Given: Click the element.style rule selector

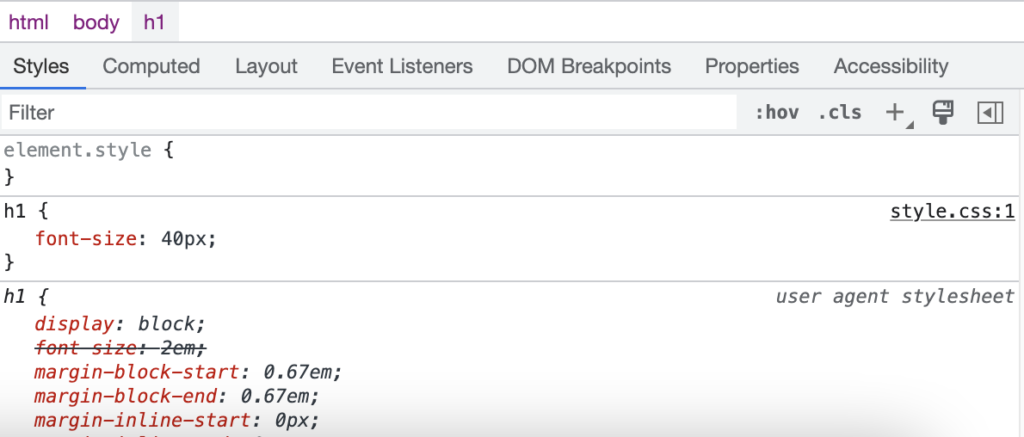Looking at the screenshot, I should click(78, 150).
